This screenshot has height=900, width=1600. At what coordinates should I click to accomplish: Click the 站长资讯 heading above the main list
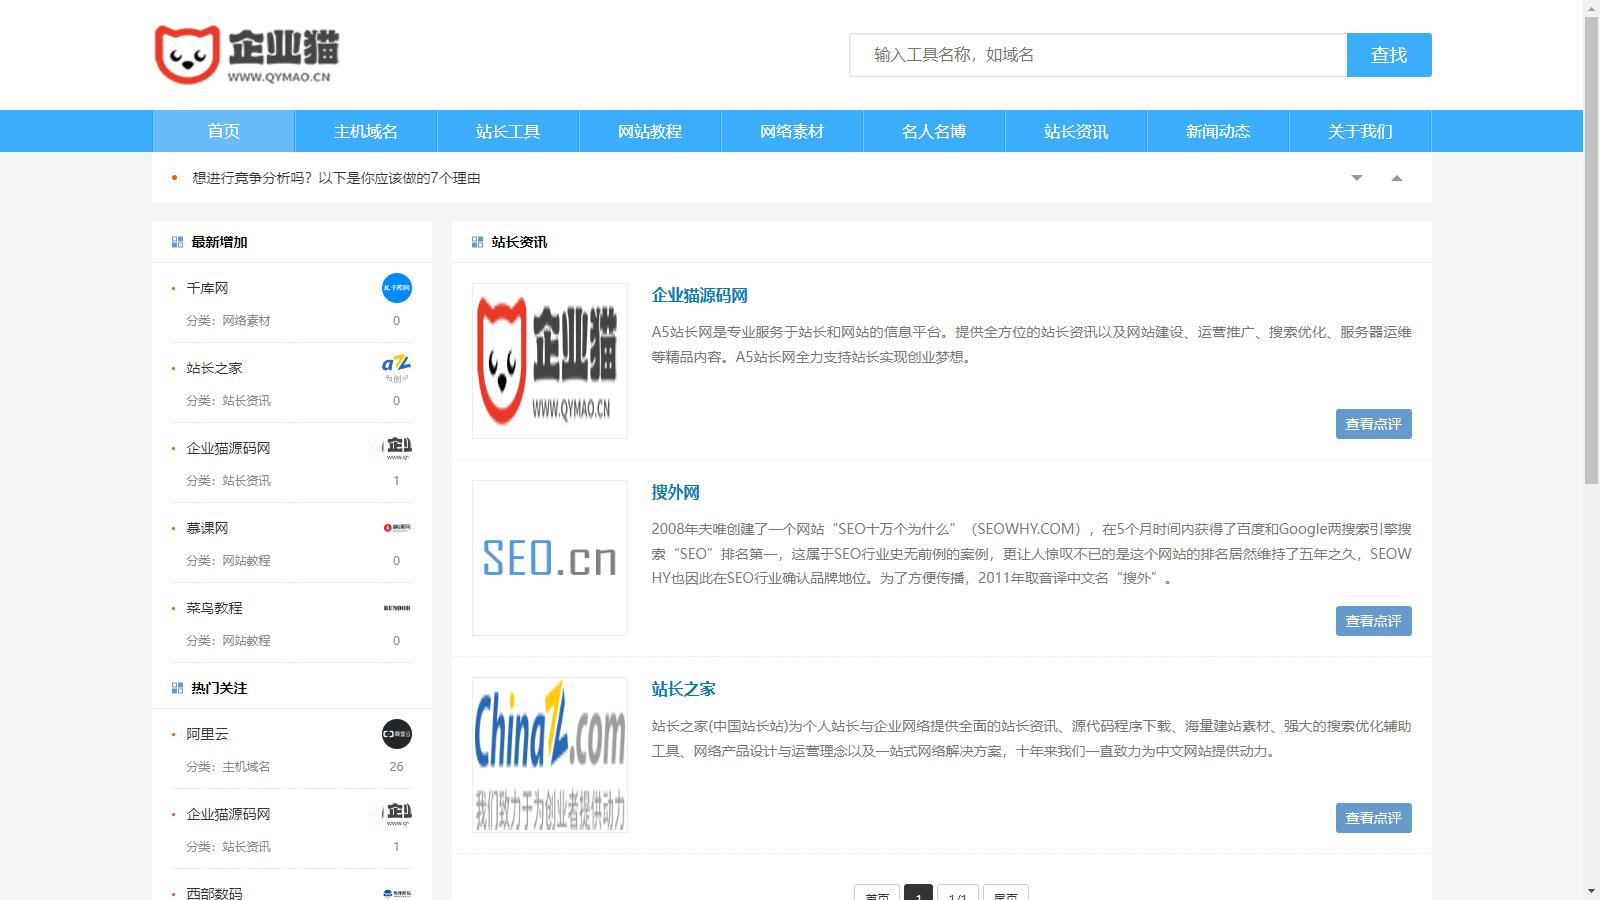pyautogui.click(x=519, y=242)
